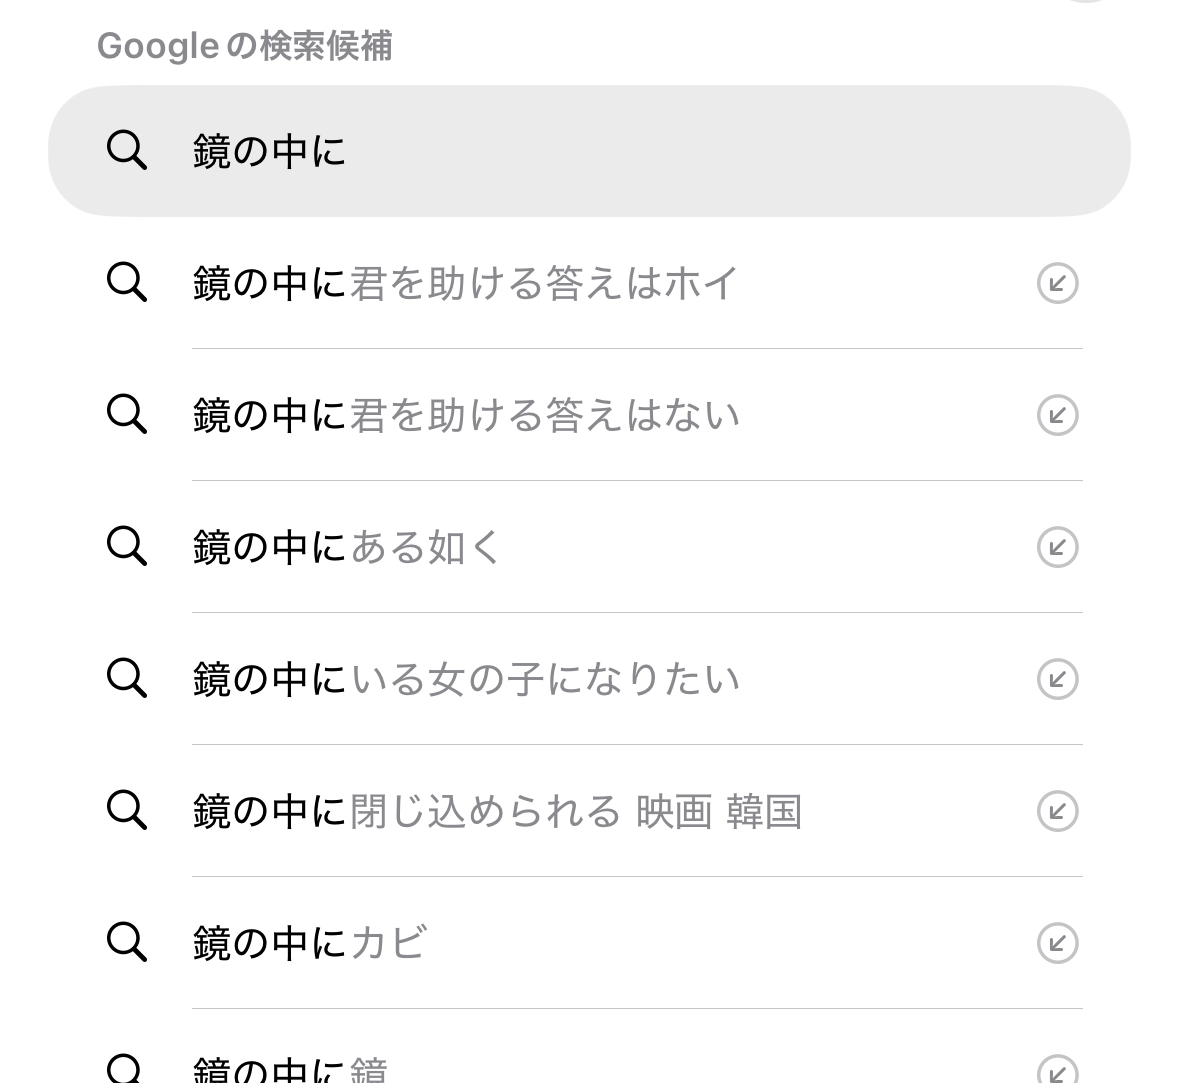The width and height of the screenshot is (1179, 1083).
Task: Choose suggestion 鏡の中に君を助ける答えはない
Action: click(x=466, y=416)
